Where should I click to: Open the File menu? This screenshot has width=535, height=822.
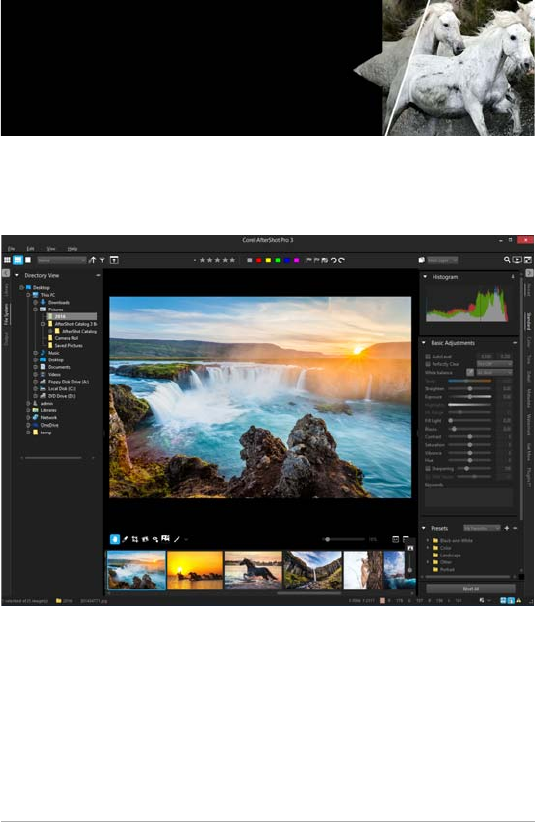pos(12,248)
